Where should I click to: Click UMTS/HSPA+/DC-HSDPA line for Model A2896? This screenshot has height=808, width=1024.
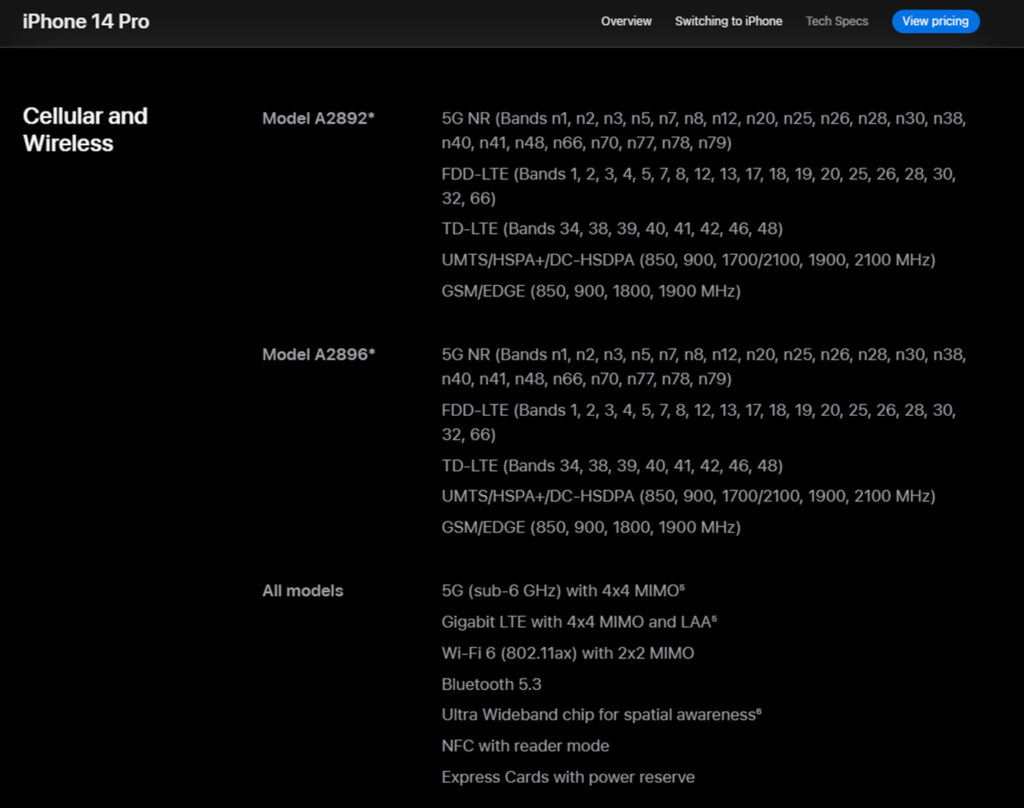click(x=688, y=496)
